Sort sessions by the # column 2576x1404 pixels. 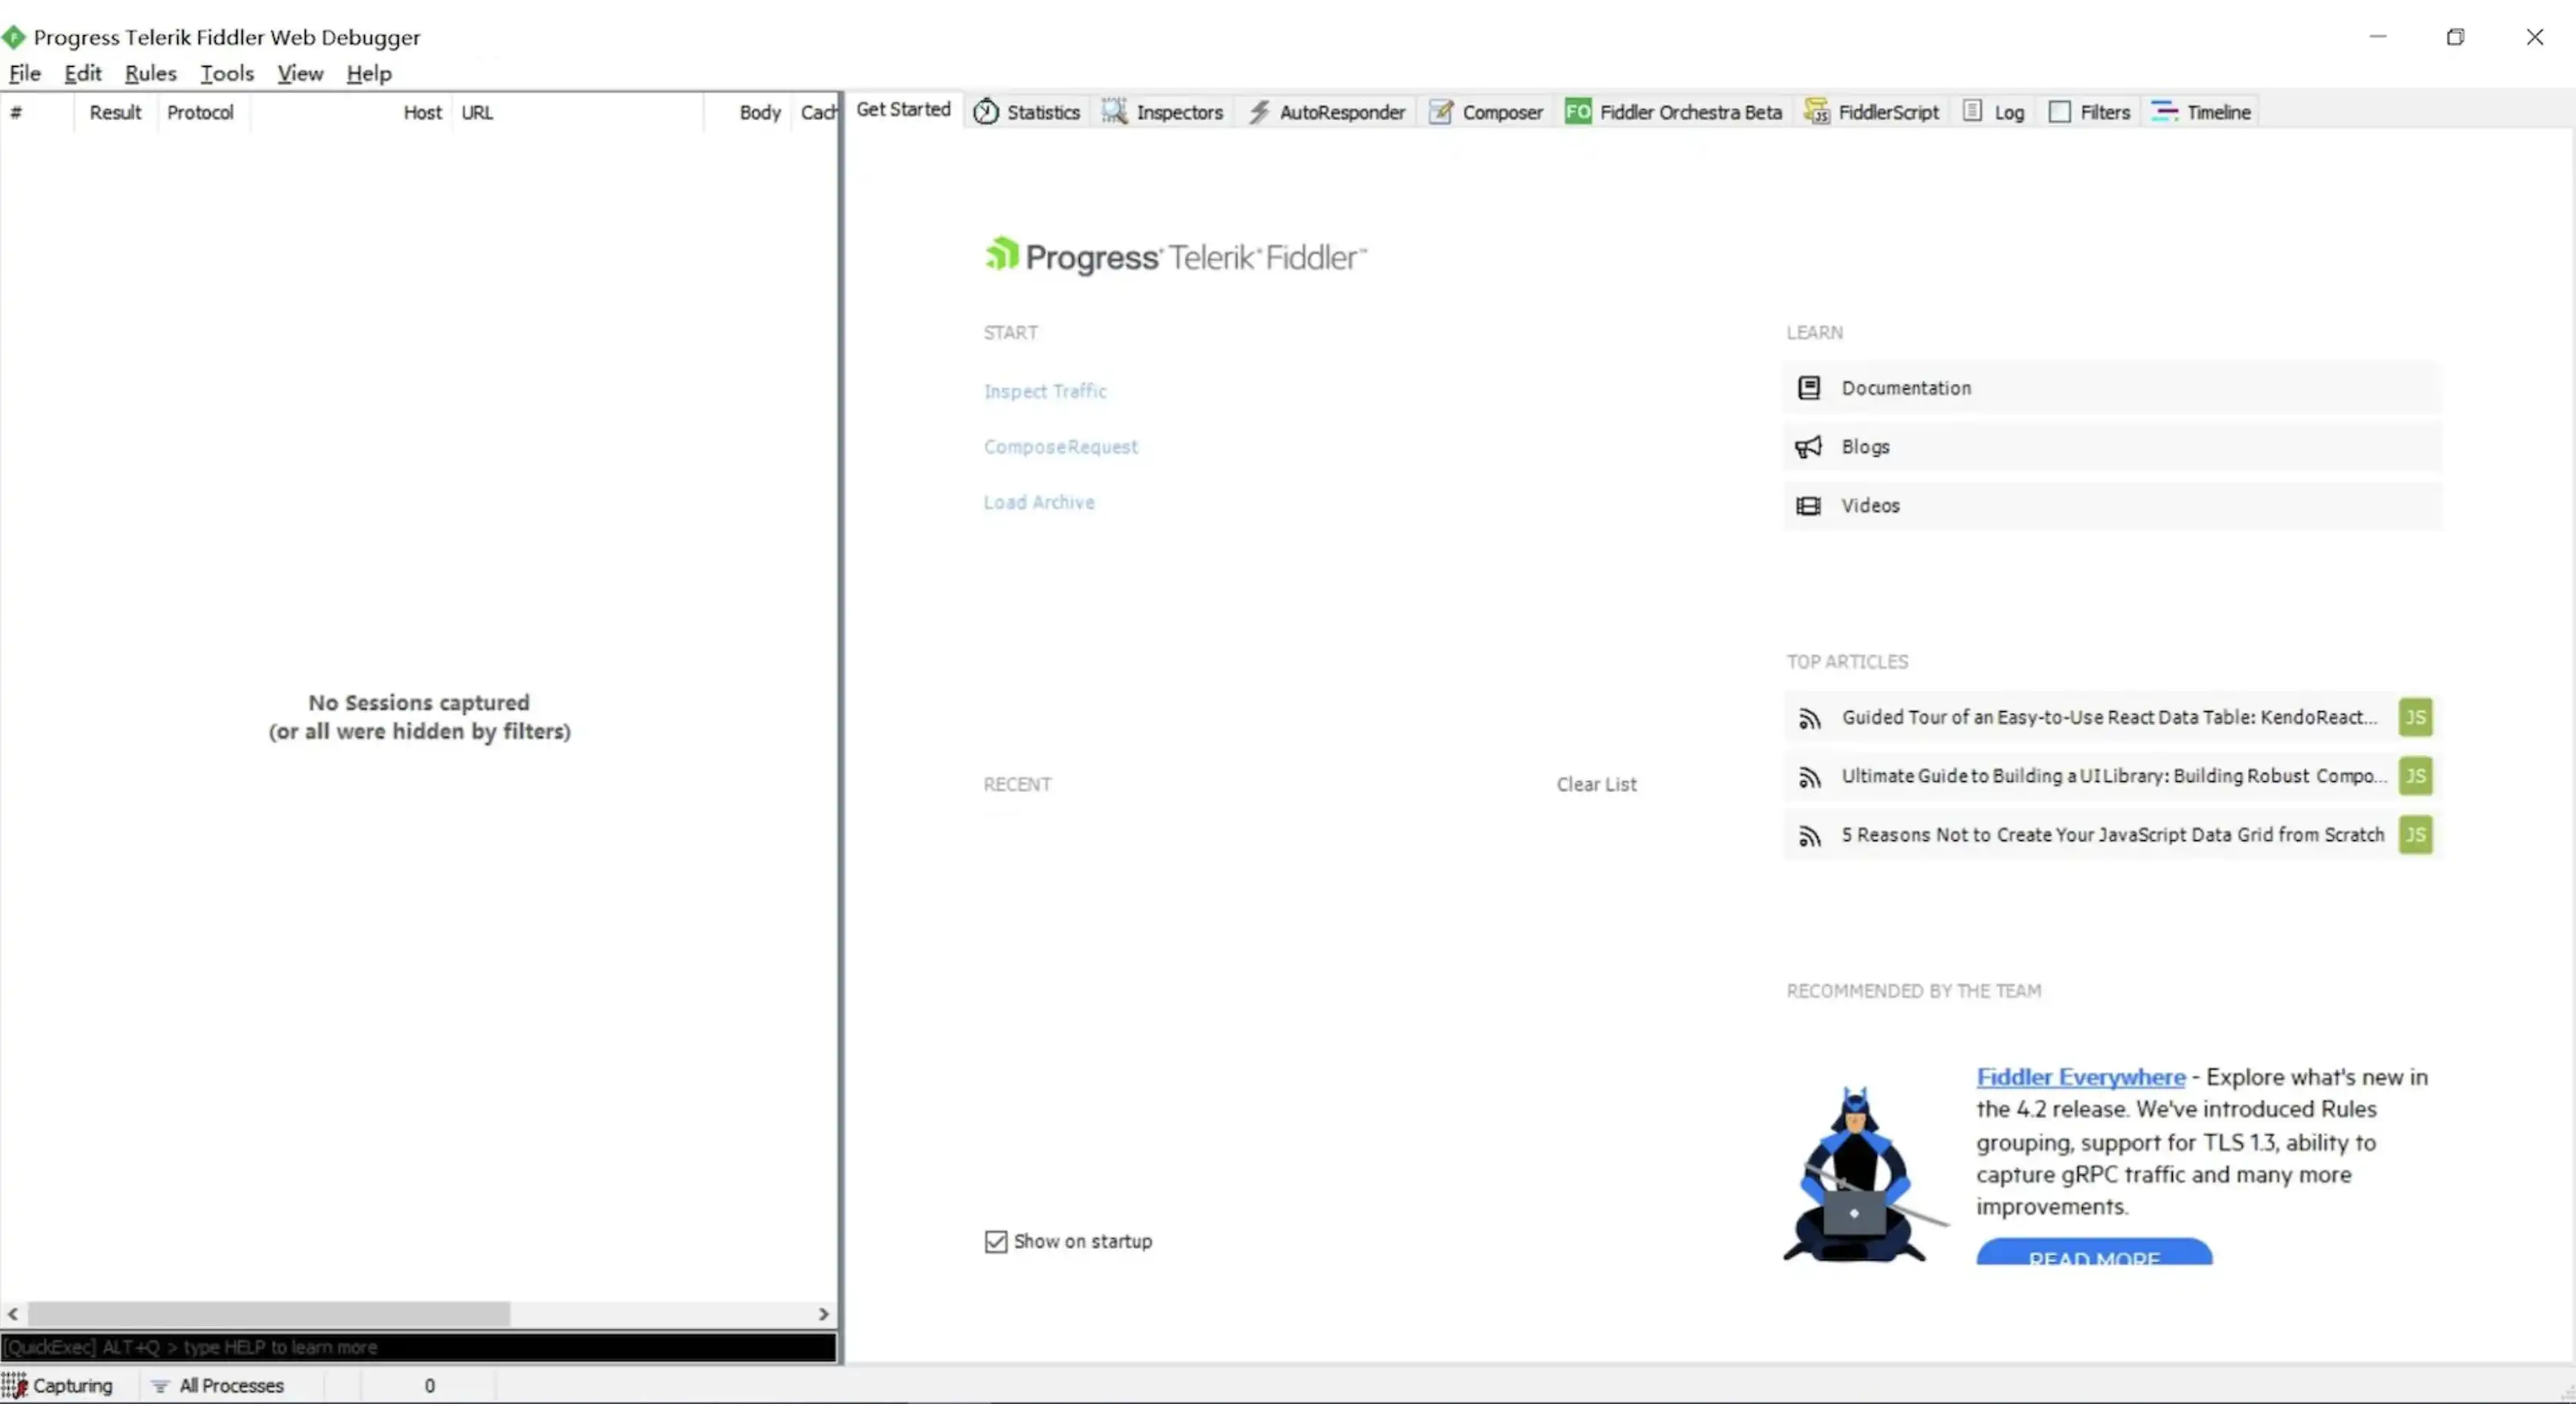pyautogui.click(x=37, y=112)
